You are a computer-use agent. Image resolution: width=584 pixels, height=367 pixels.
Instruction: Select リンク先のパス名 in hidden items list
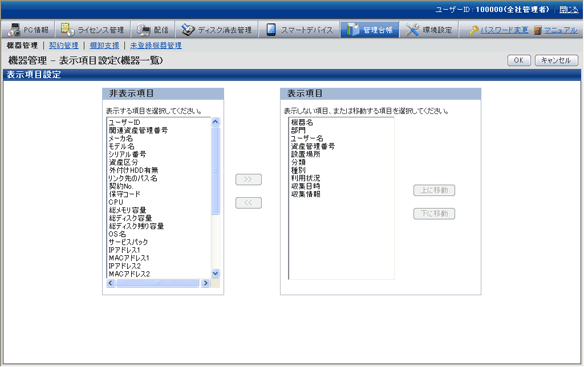133,178
